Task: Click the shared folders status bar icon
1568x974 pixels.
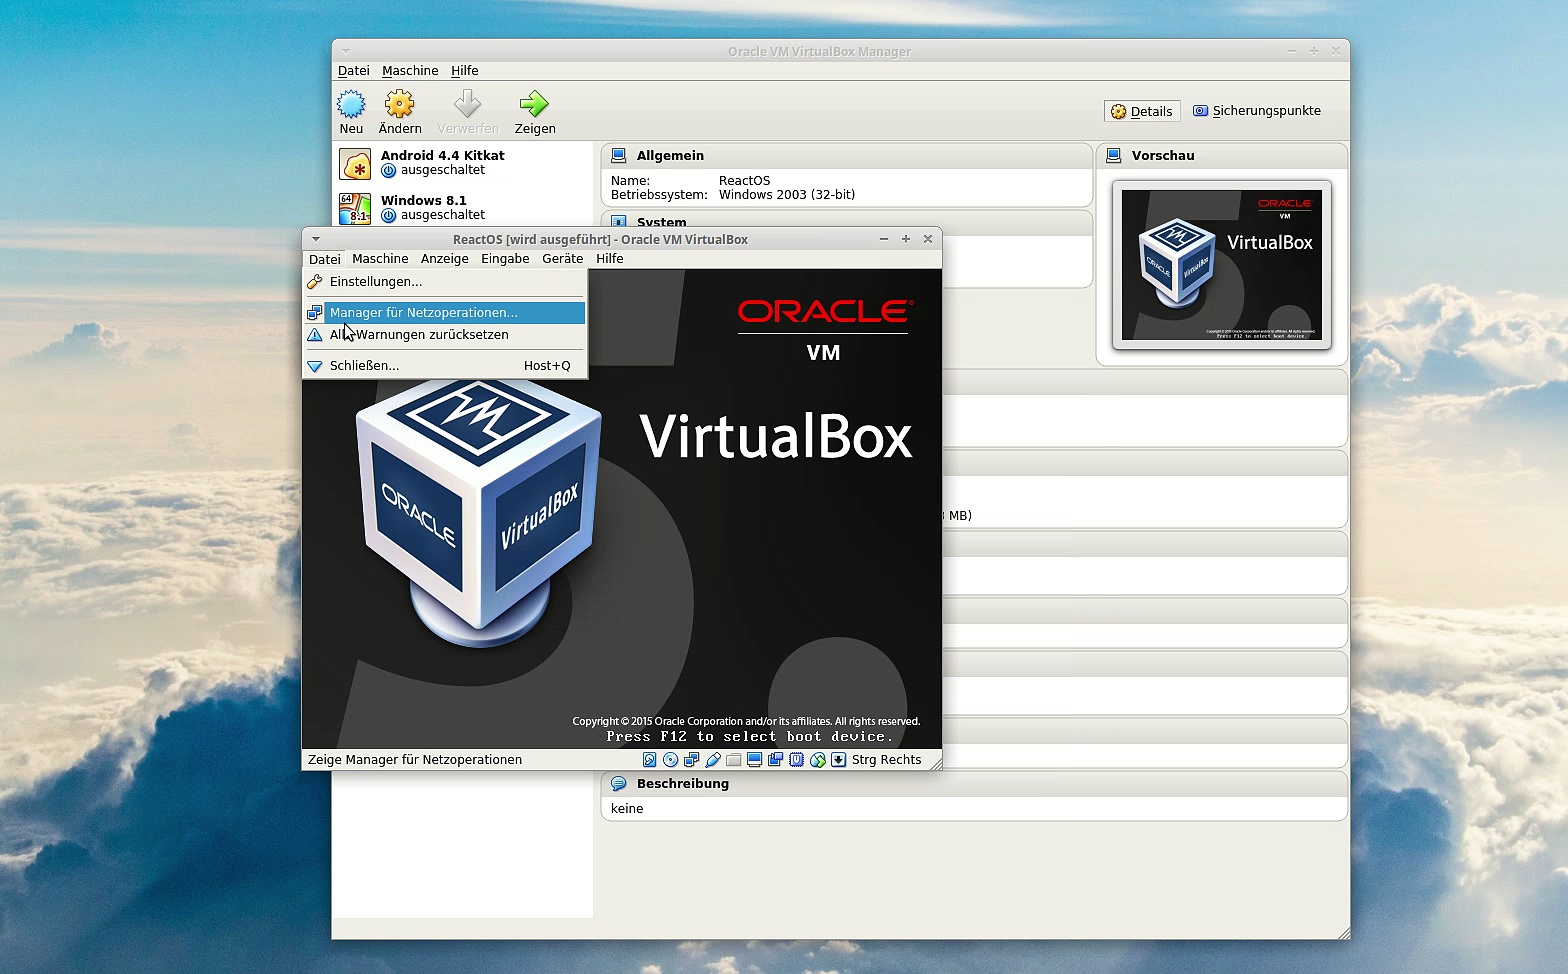Action: (x=734, y=760)
